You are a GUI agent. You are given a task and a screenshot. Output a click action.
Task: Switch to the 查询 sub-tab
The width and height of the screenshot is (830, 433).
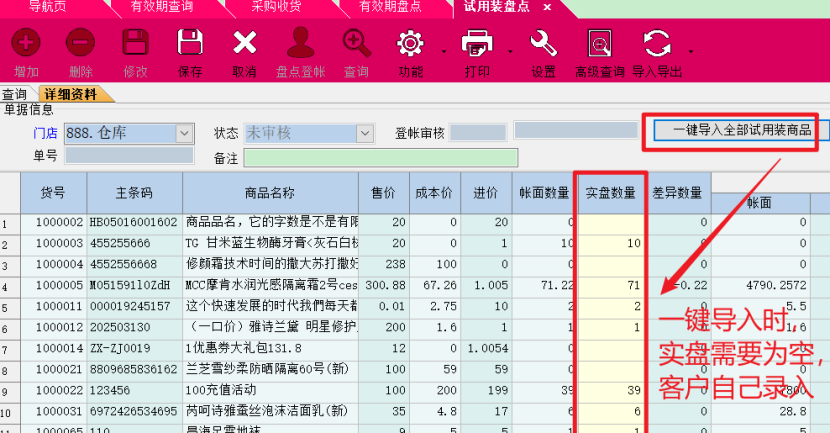pyautogui.click(x=15, y=94)
